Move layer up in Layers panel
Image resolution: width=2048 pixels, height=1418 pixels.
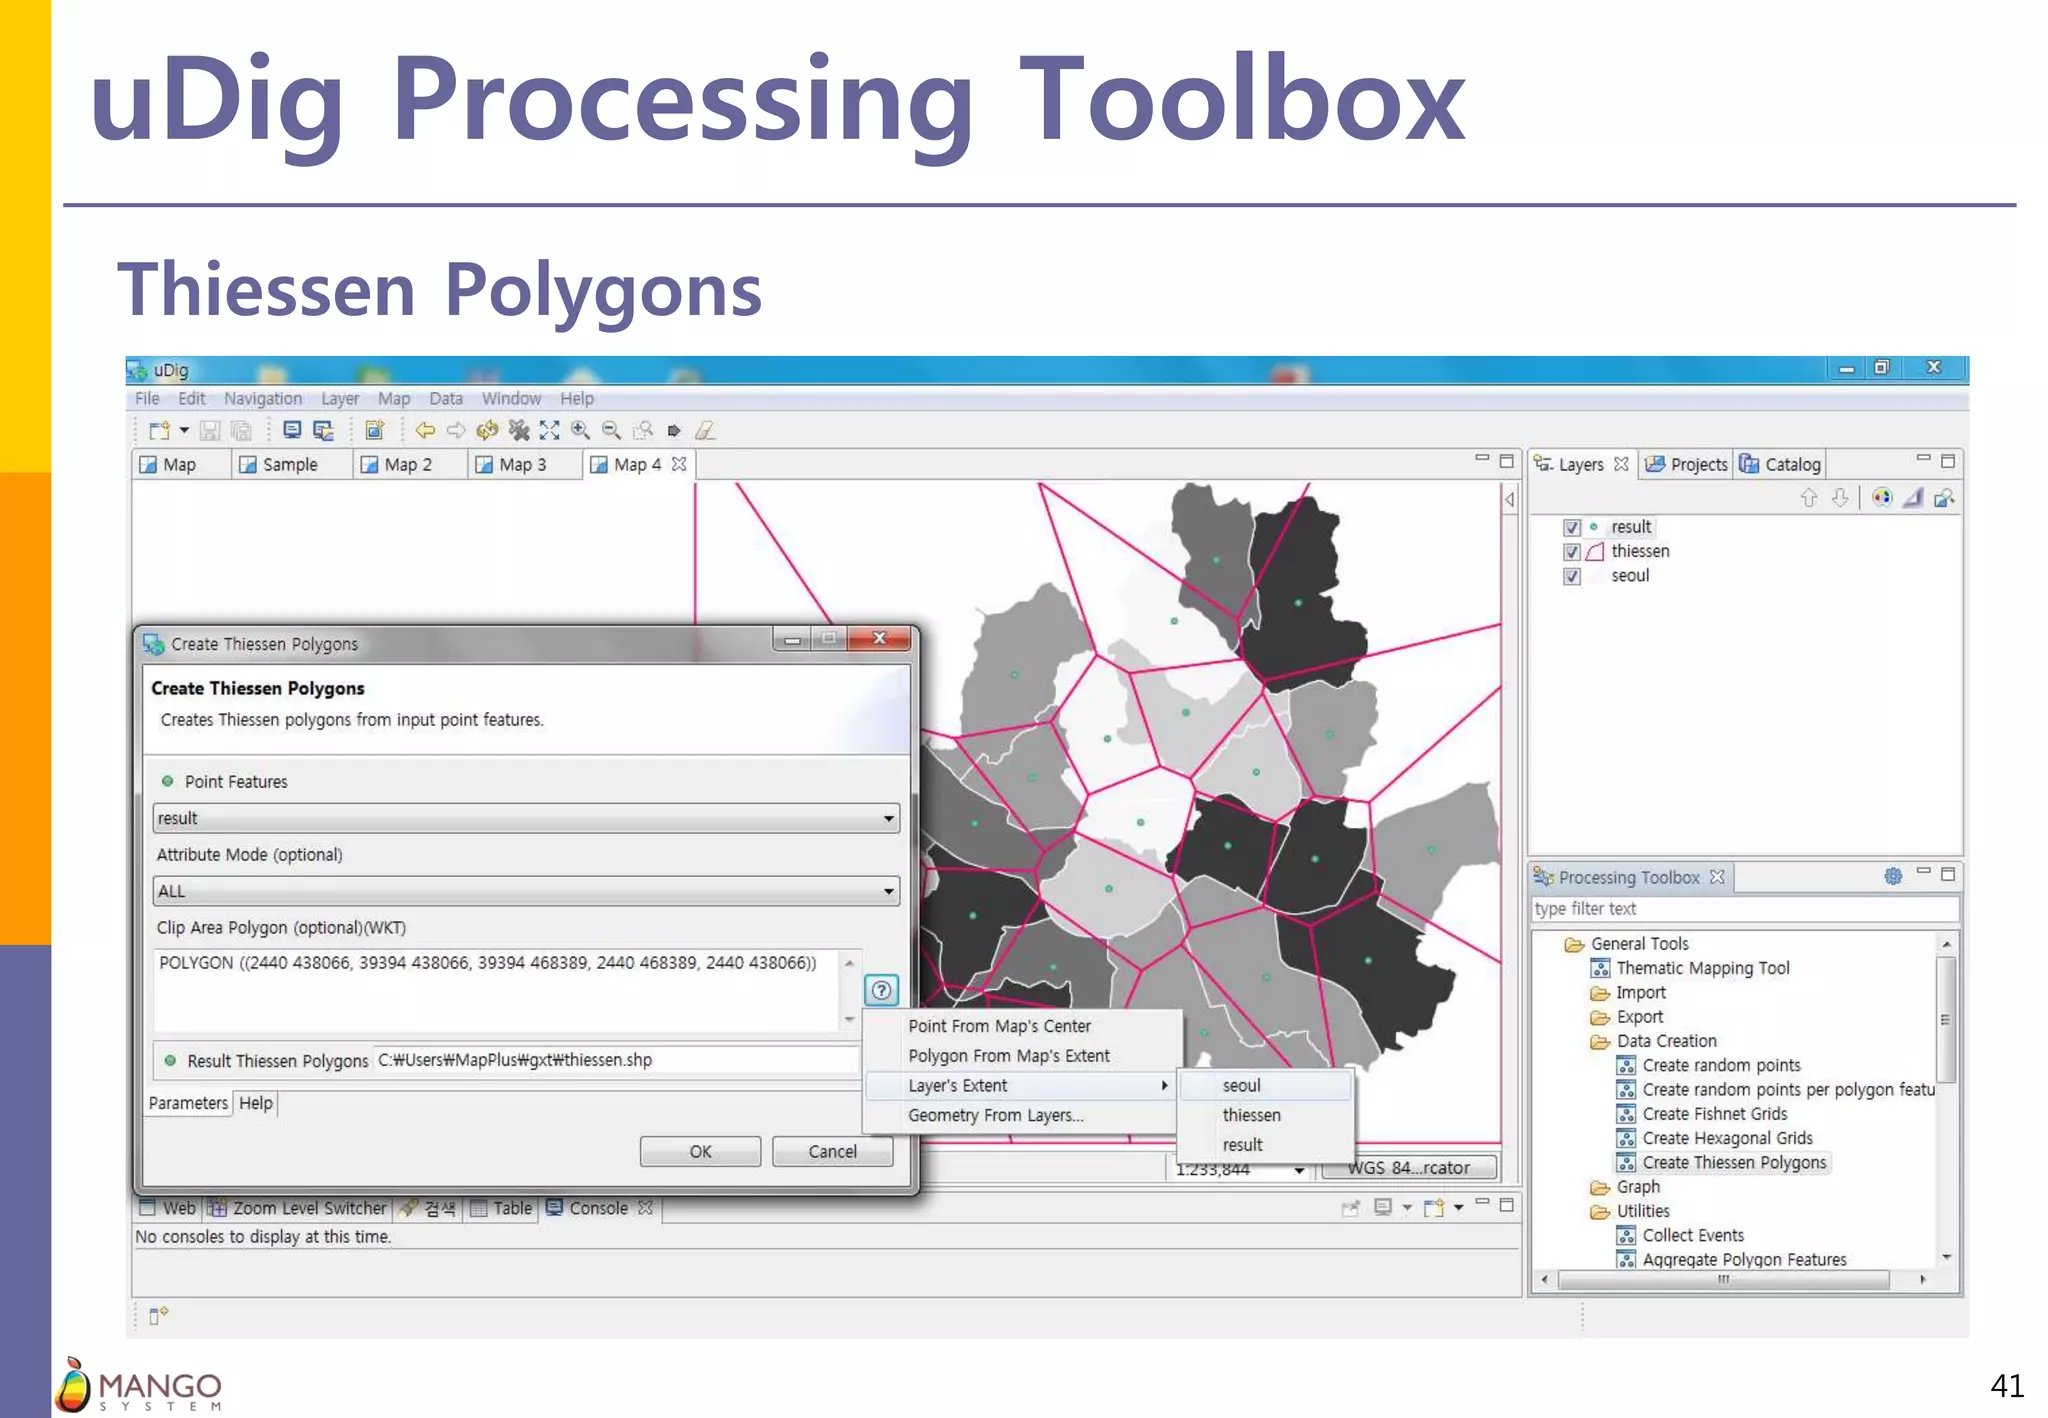point(1809,498)
